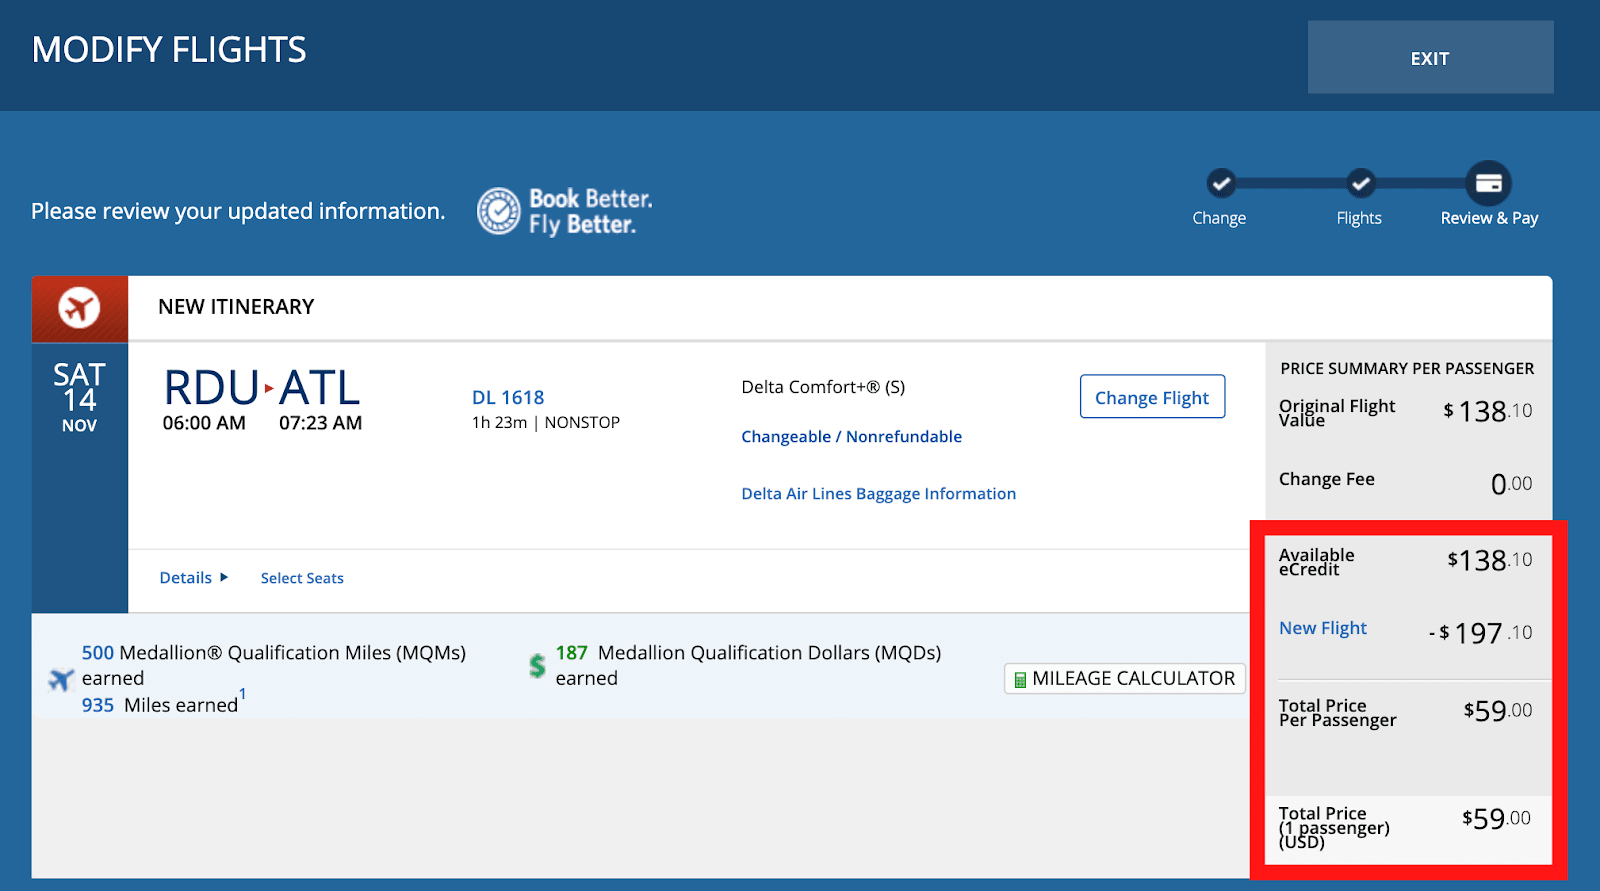Click the 07:23 AM arrival time
The width and height of the screenshot is (1600, 891).
click(320, 423)
